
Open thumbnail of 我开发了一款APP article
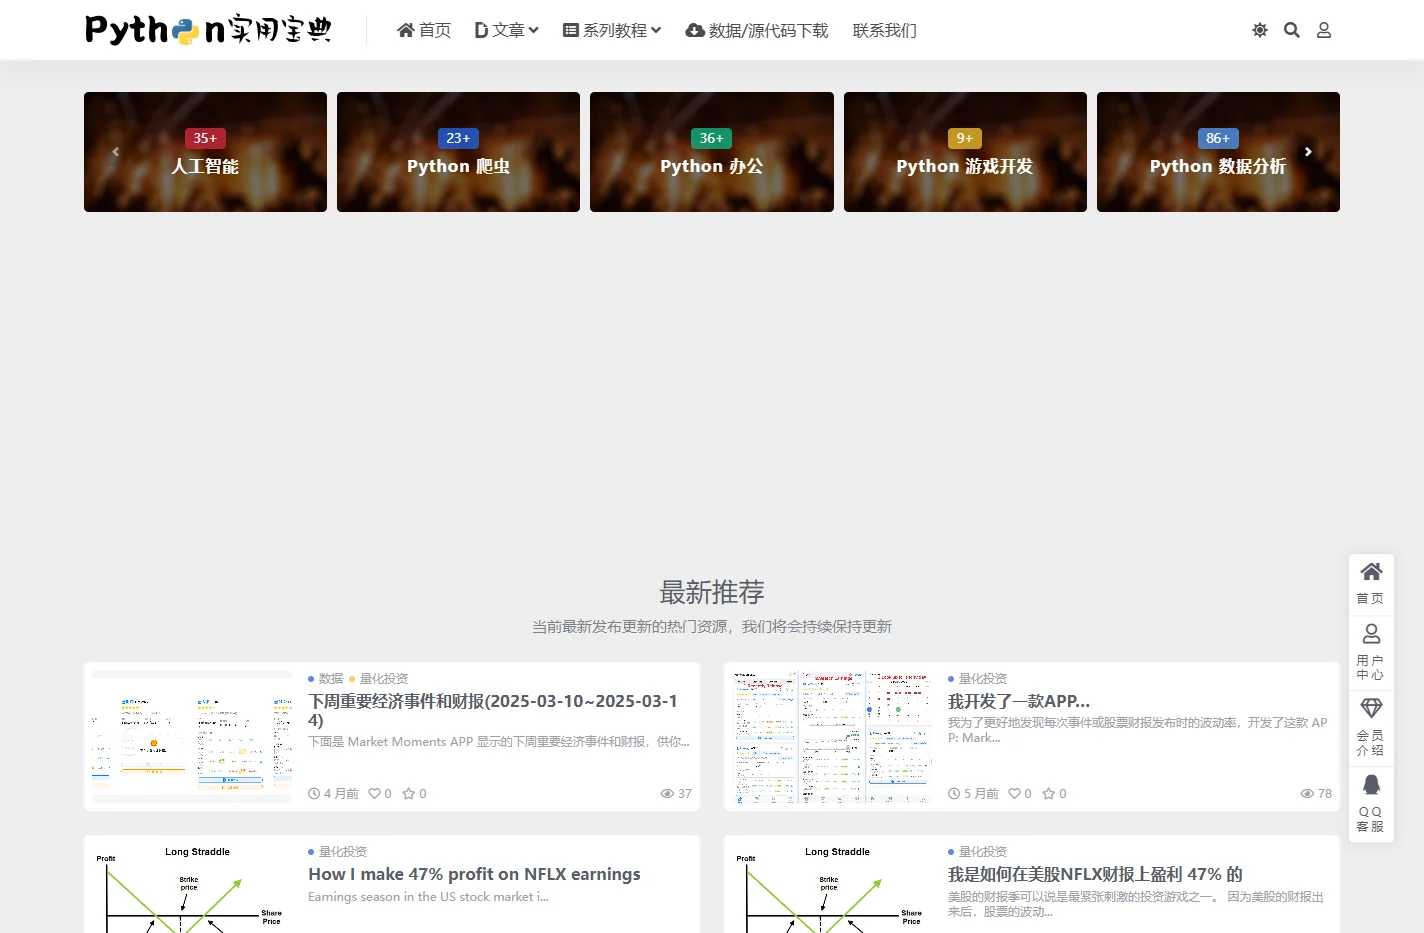coord(832,737)
